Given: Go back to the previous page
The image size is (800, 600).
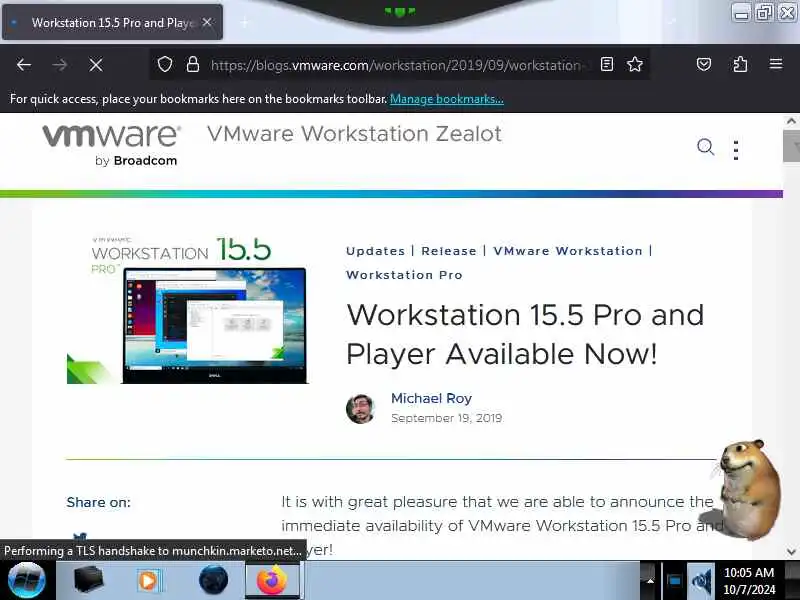Looking at the screenshot, I should 24,65.
